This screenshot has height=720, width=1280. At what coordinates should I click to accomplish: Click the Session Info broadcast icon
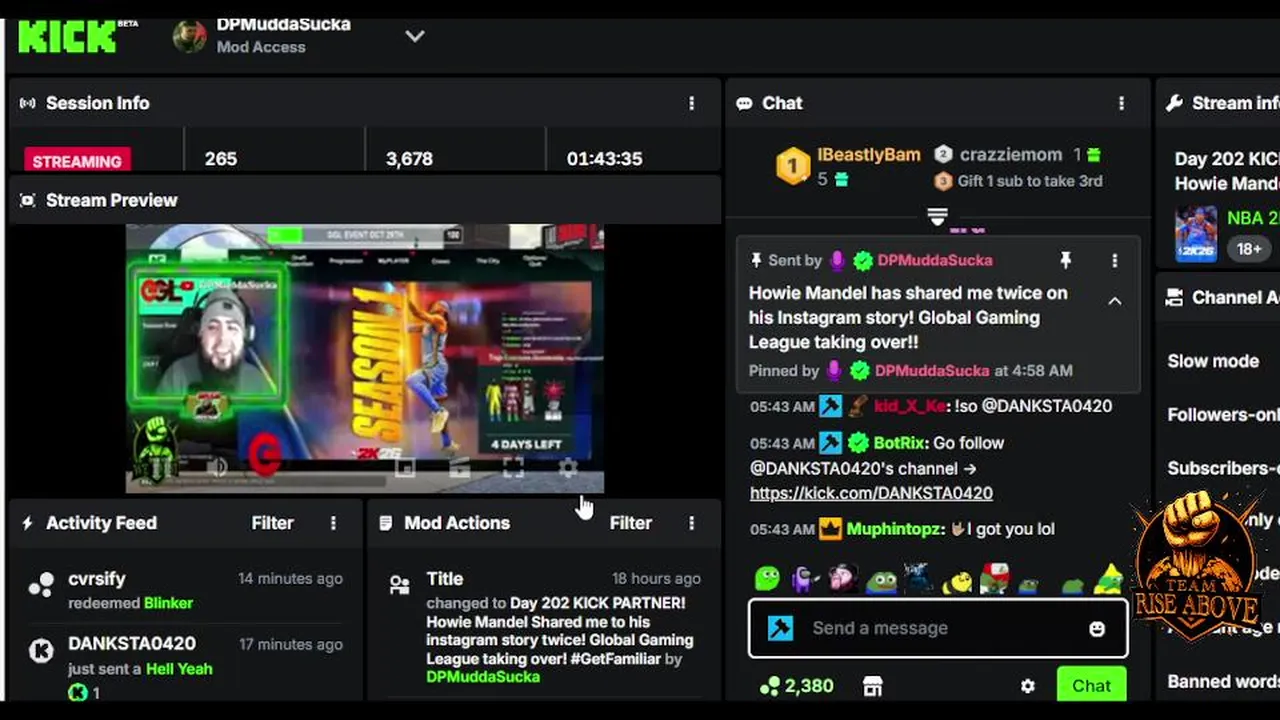point(28,103)
